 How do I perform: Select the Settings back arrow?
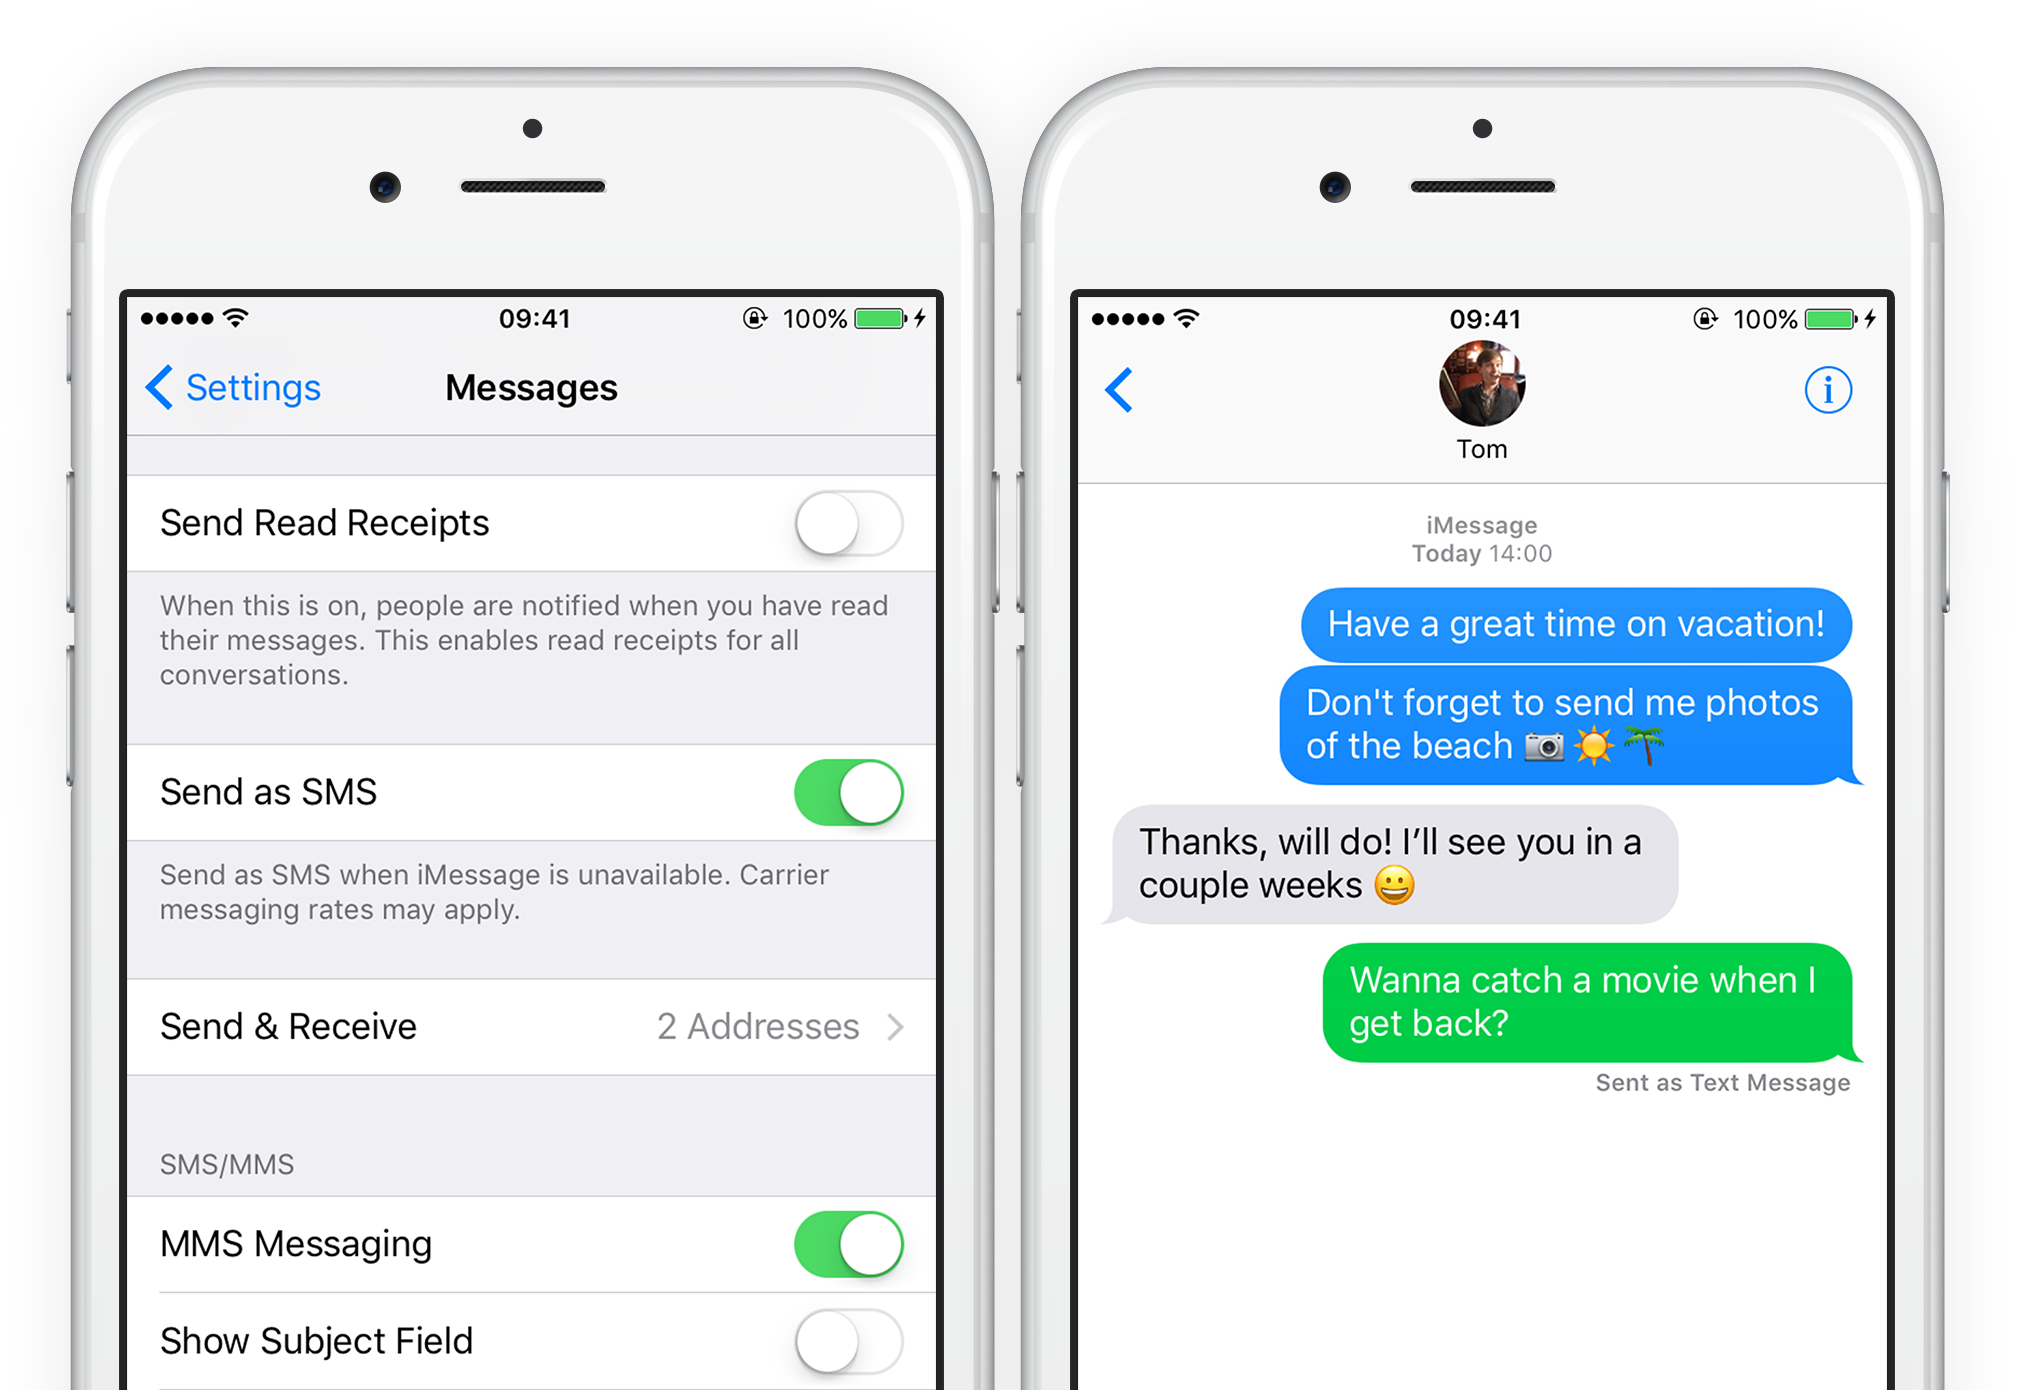click(x=155, y=383)
